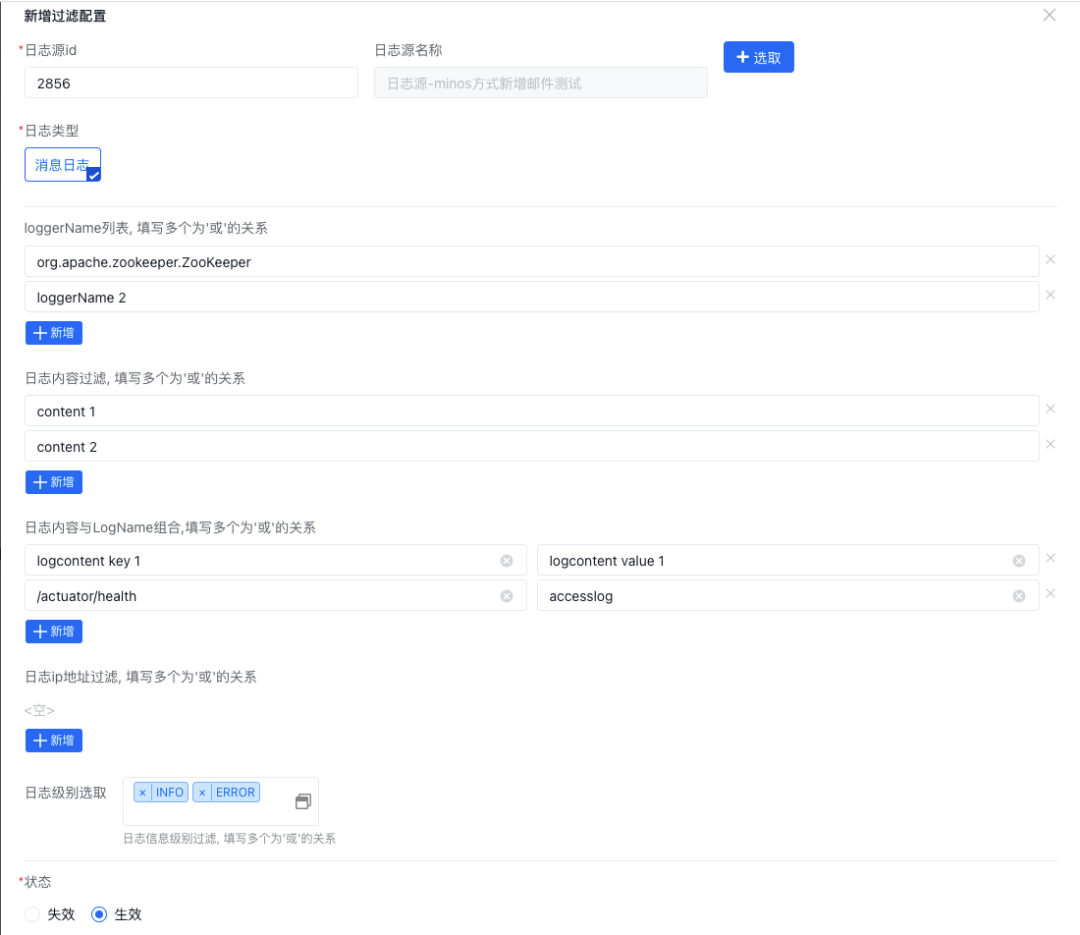Remove the org.apache.zookeeper.ZooKeeper row
Image resolution: width=1080 pixels, height=935 pixels.
(1050, 260)
